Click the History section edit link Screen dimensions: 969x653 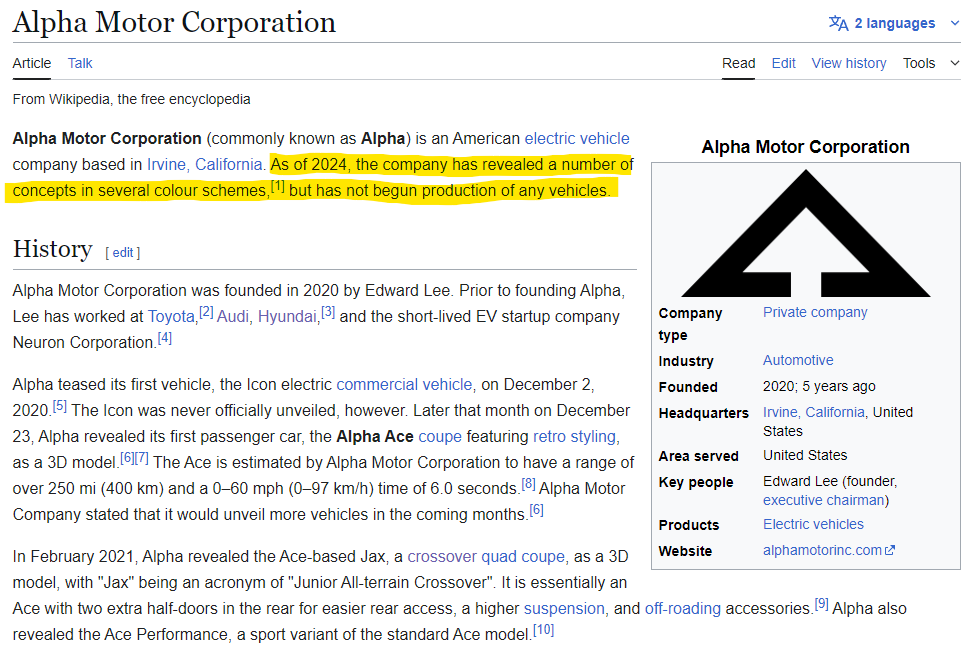[x=123, y=253]
